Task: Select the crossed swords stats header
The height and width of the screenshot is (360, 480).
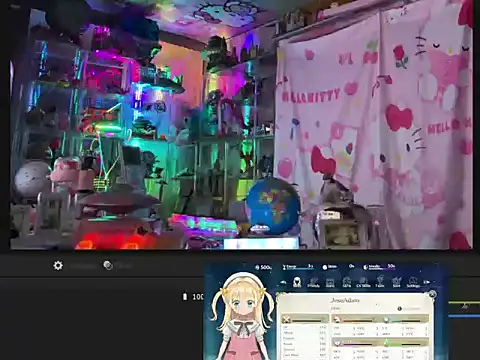Action: pos(304,320)
